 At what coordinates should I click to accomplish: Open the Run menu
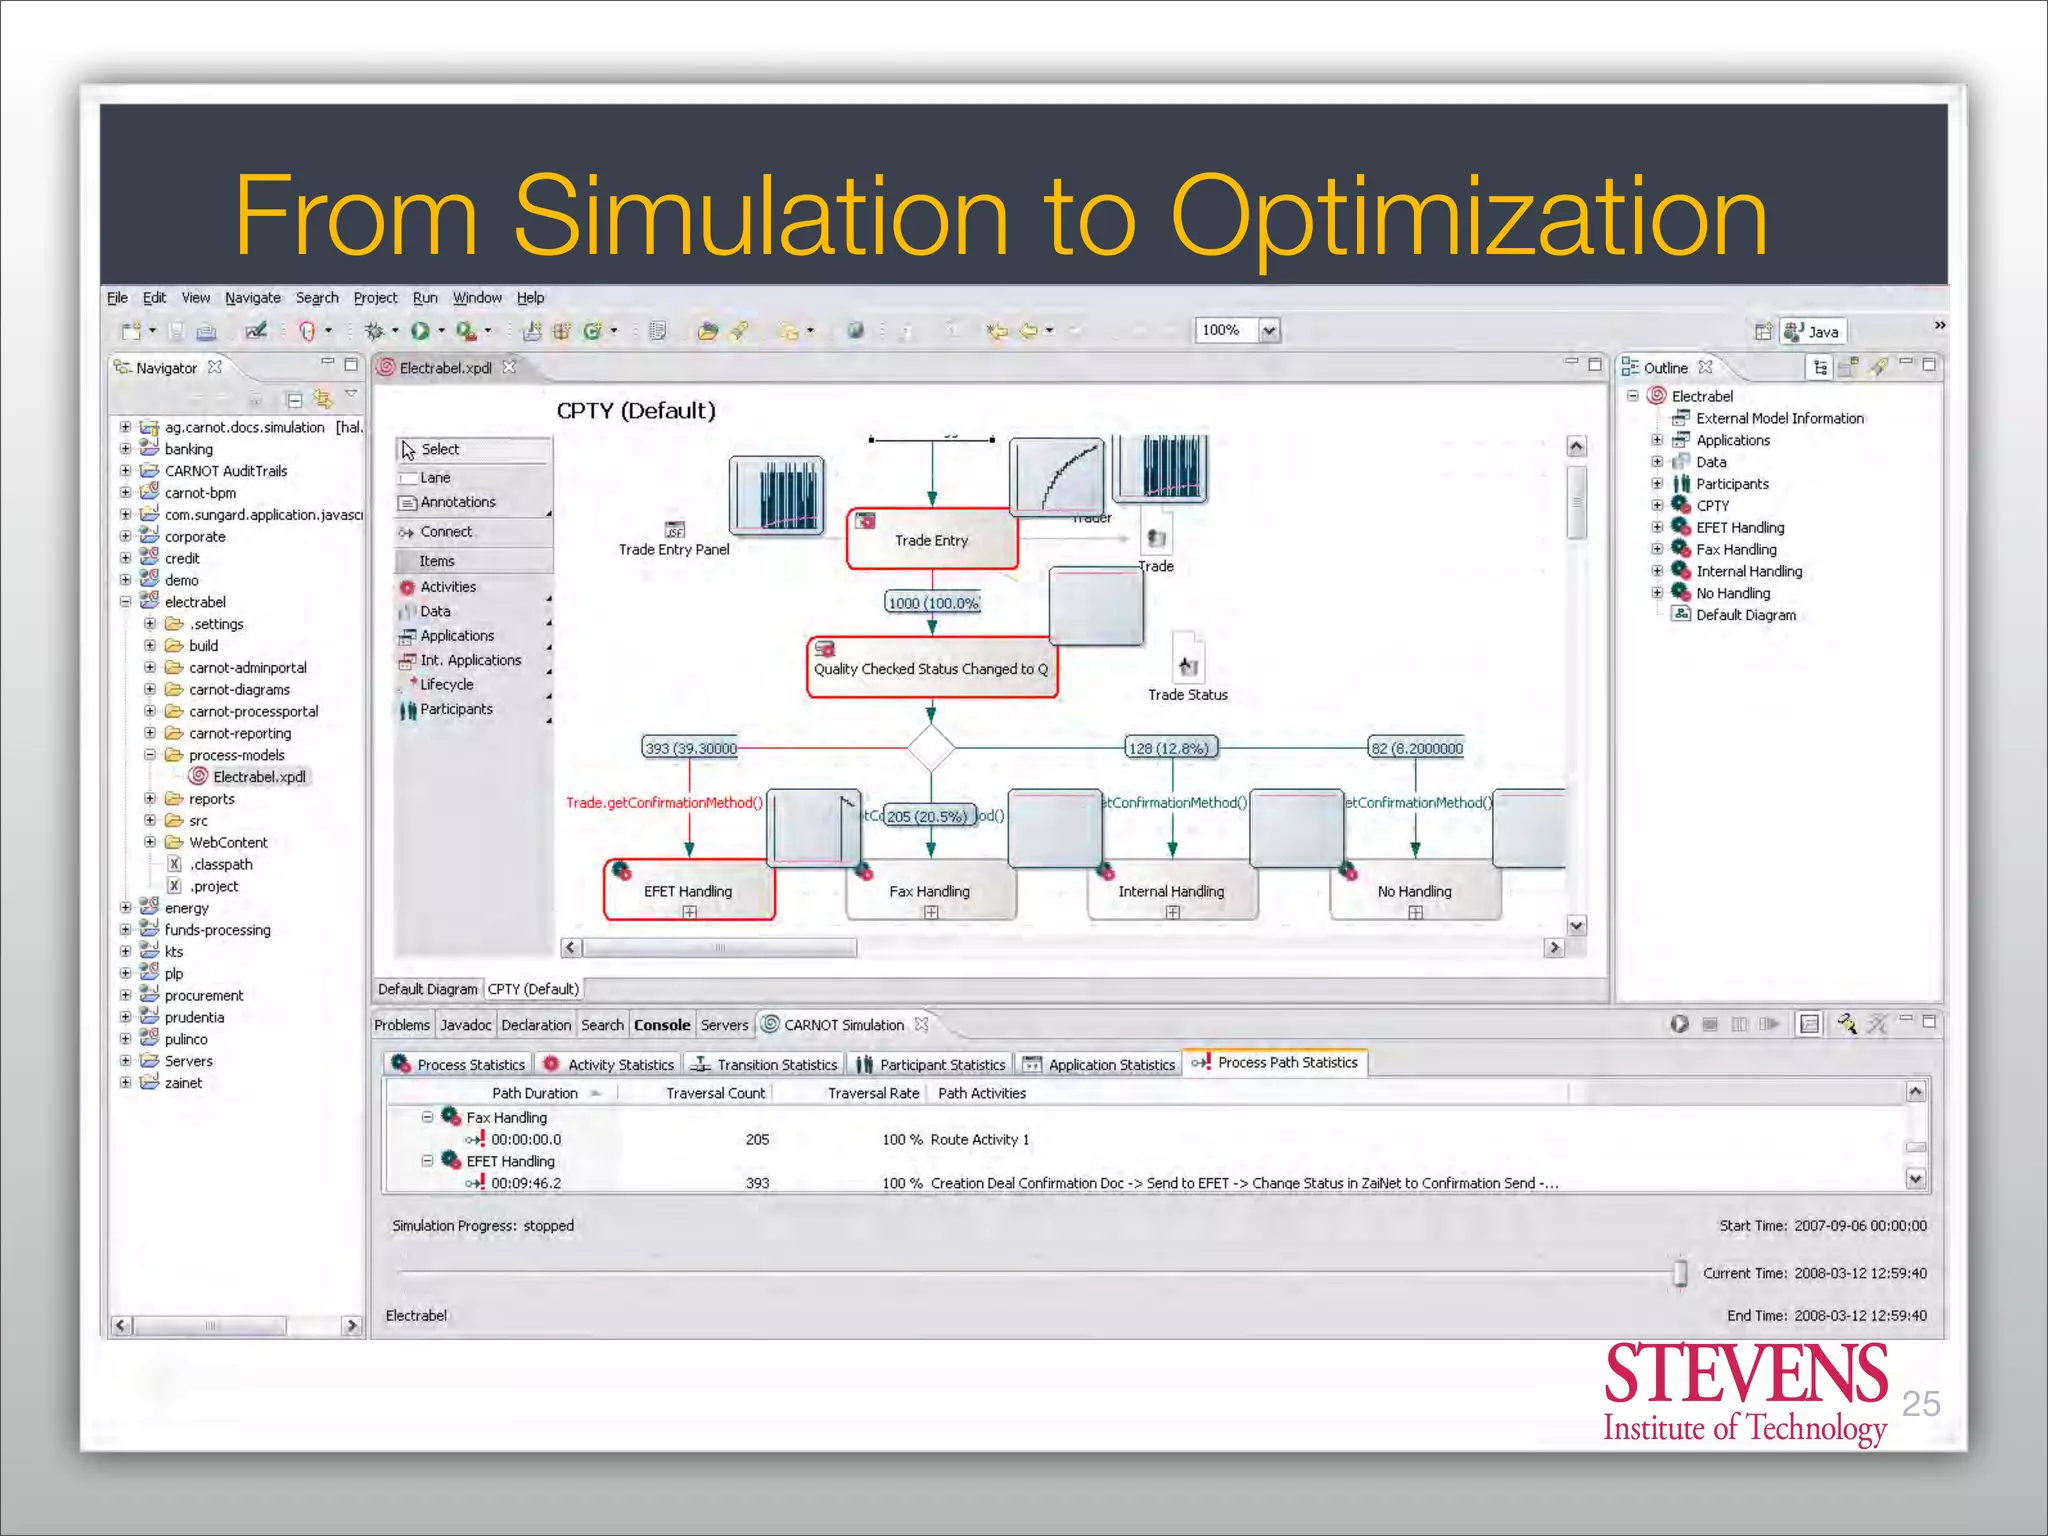click(425, 298)
